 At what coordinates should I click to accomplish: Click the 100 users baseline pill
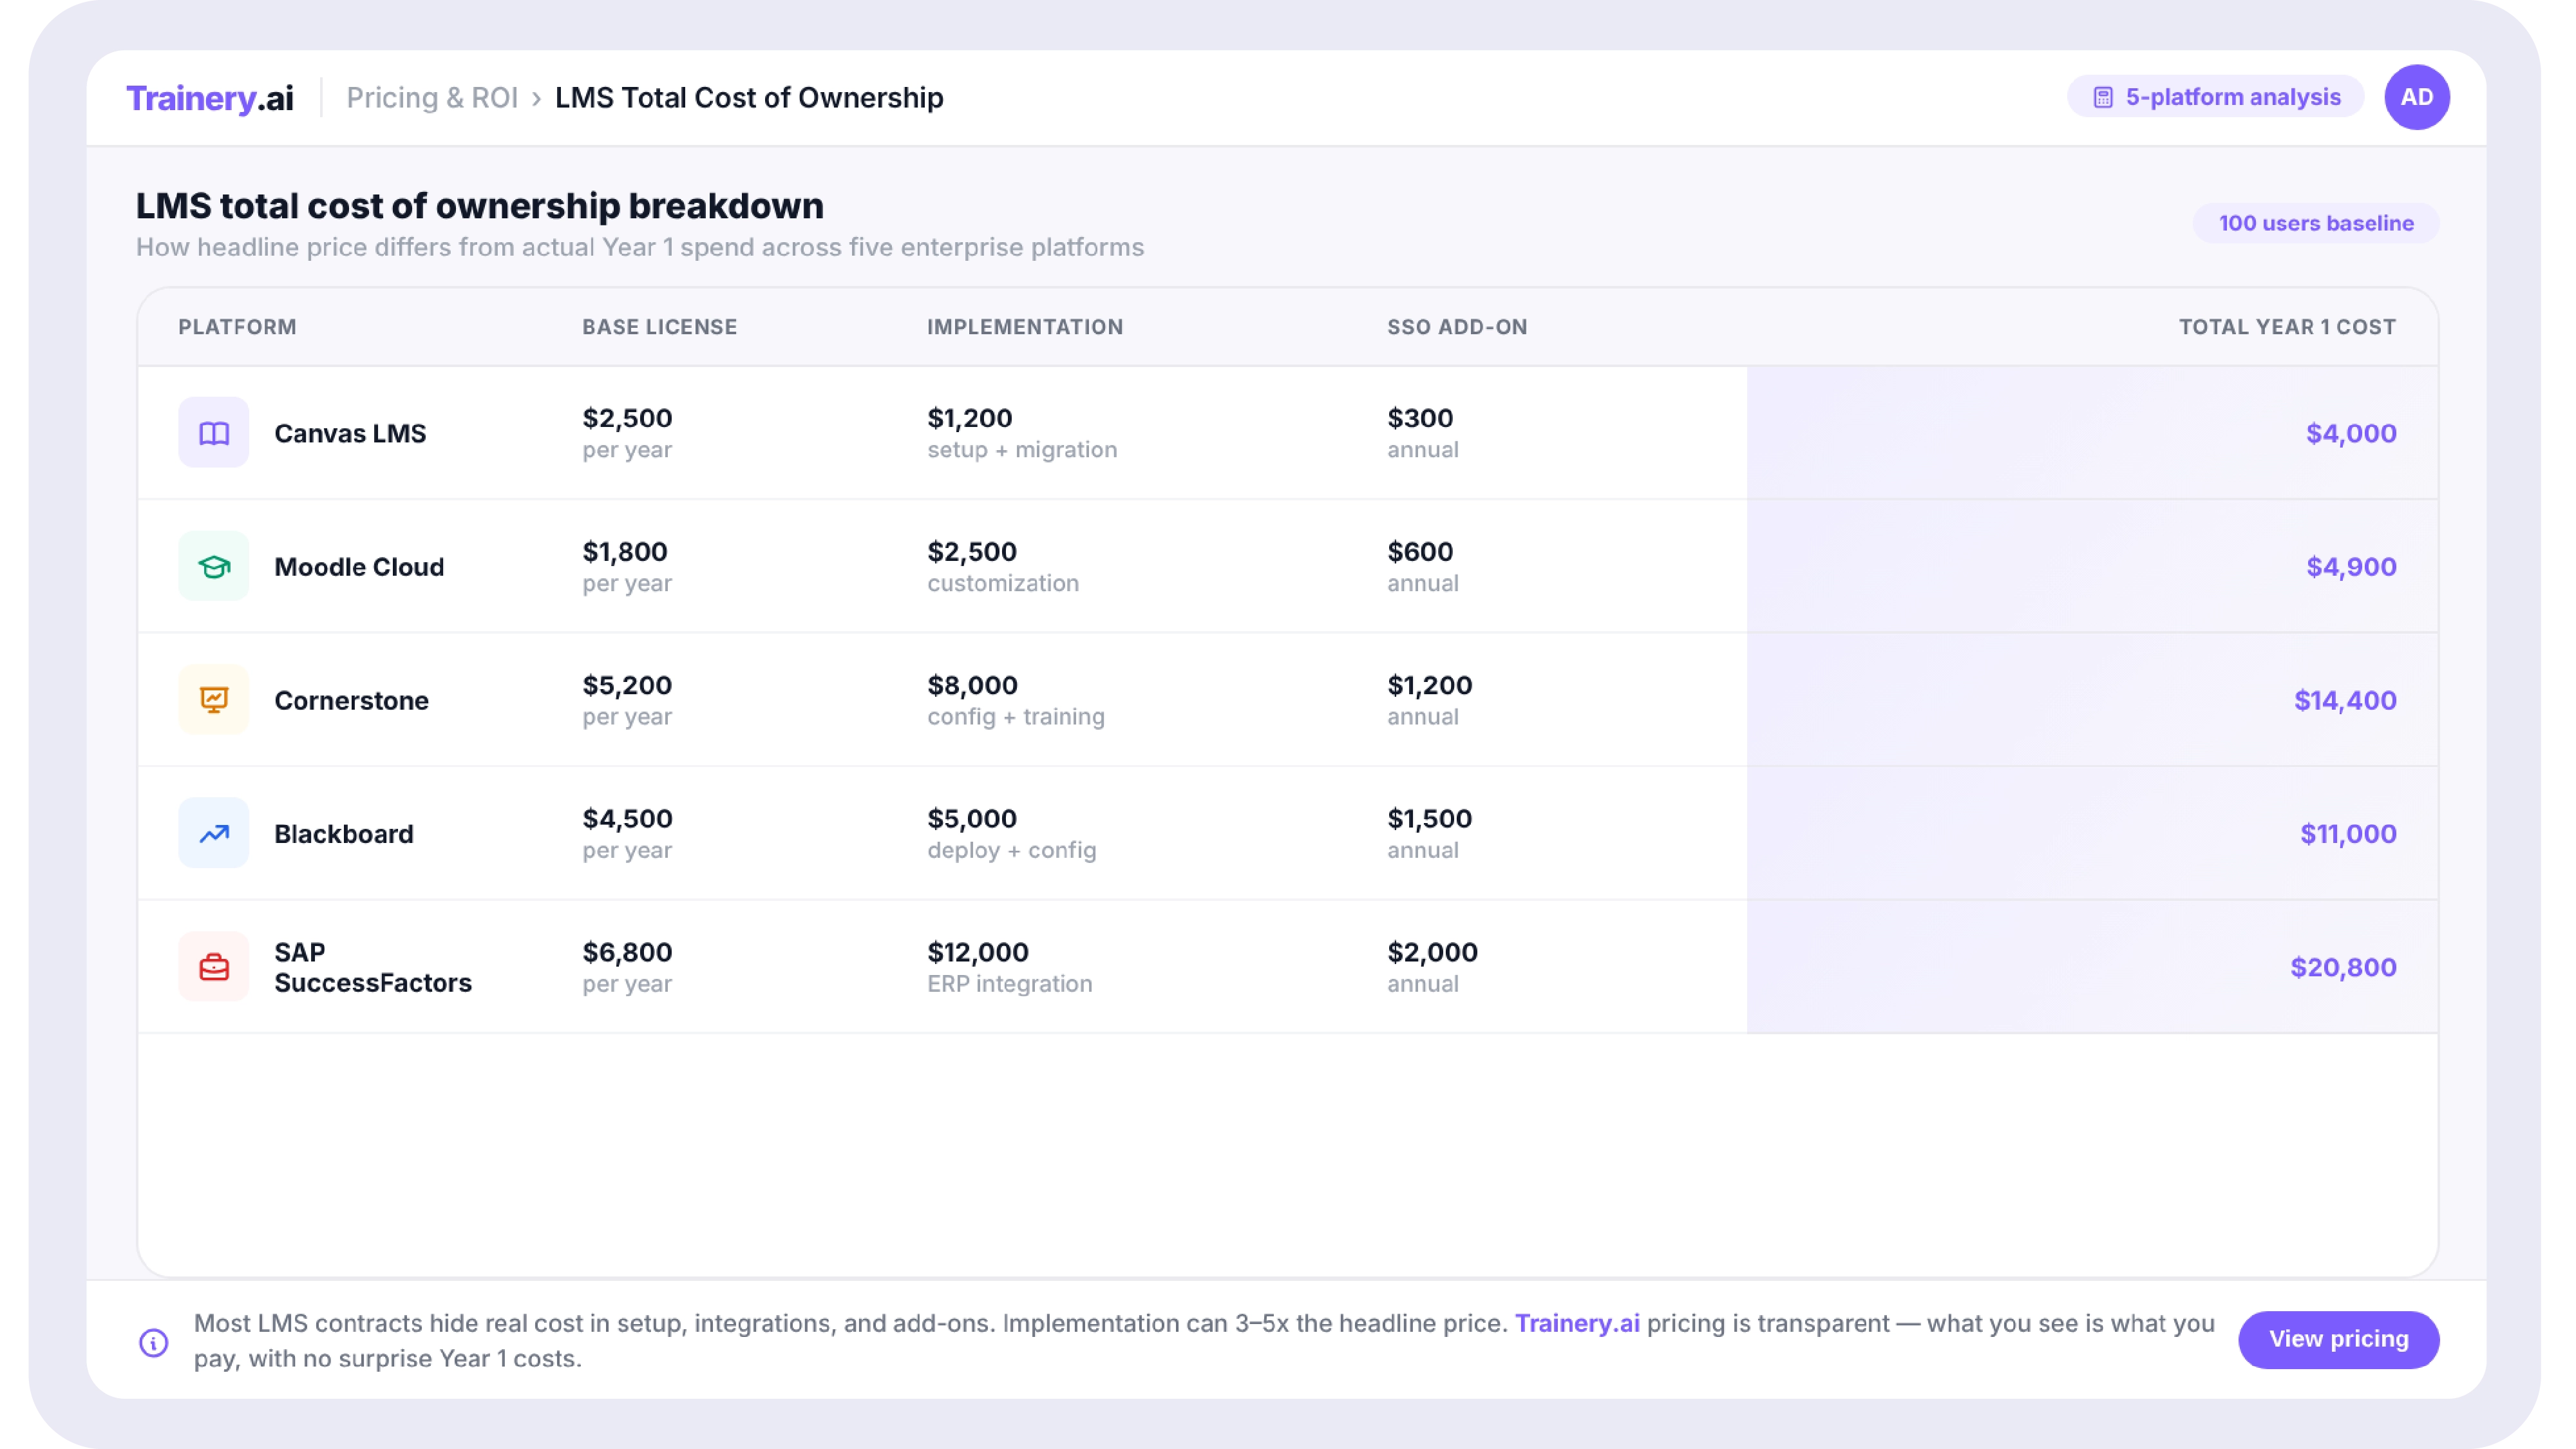pos(2316,223)
